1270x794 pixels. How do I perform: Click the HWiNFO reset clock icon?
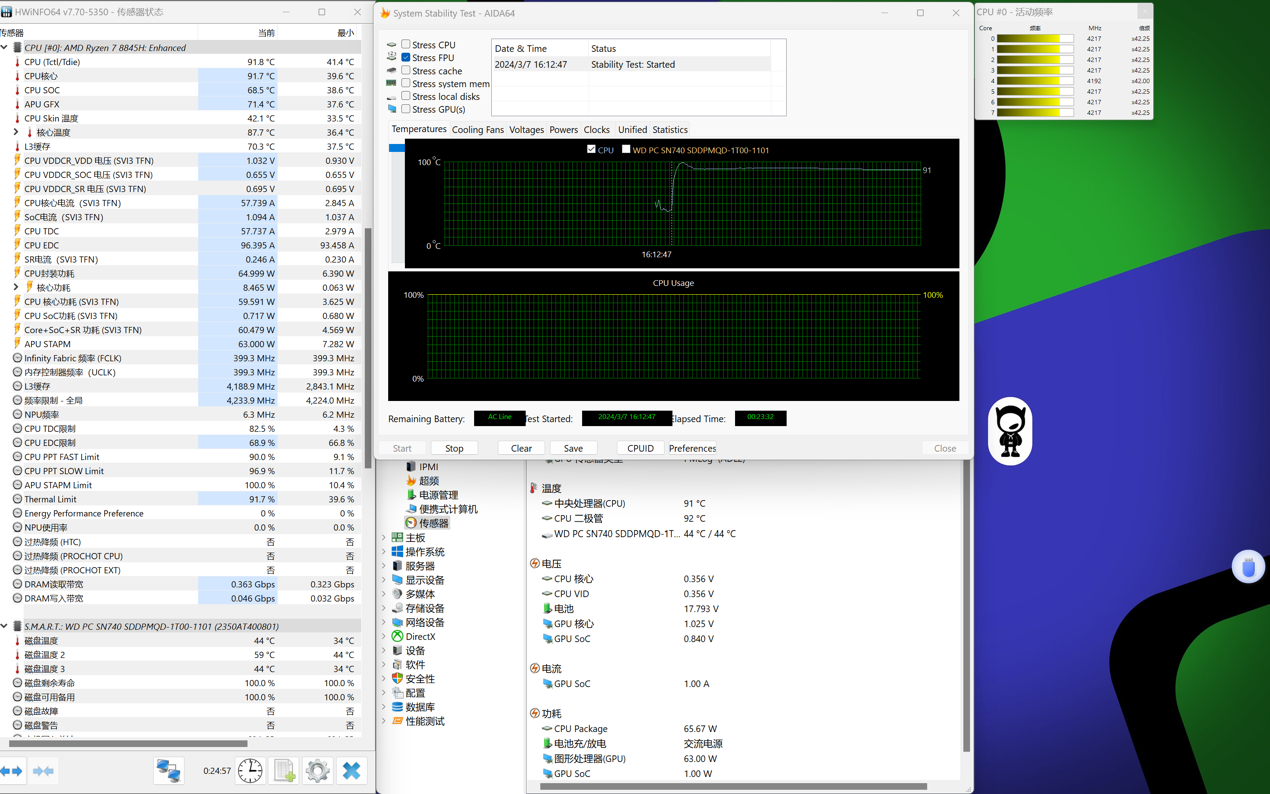coord(250,771)
